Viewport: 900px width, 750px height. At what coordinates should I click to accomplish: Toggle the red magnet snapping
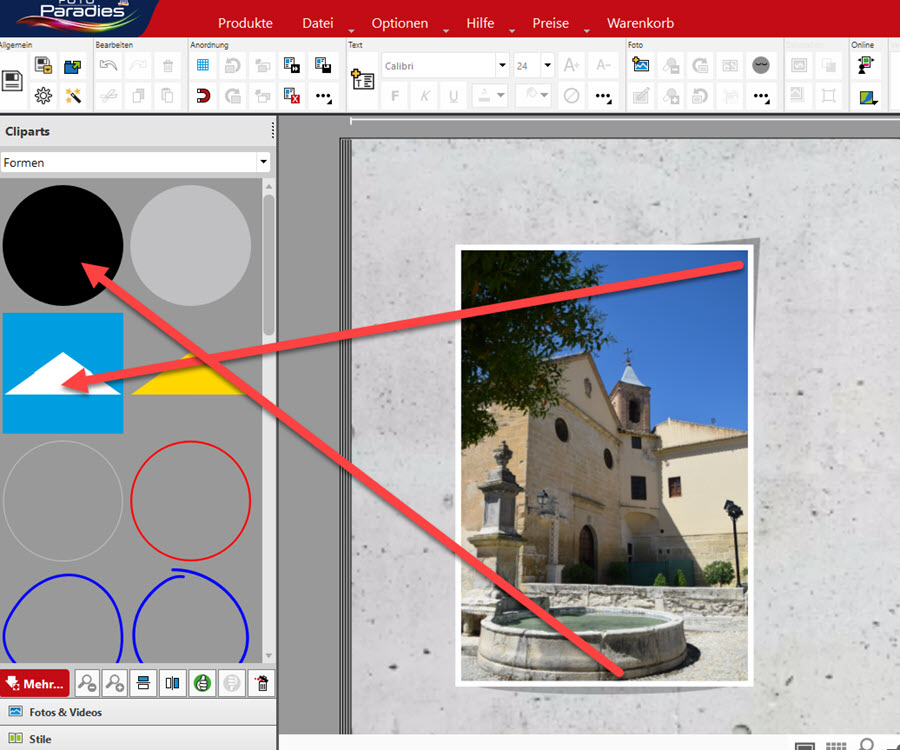203,96
